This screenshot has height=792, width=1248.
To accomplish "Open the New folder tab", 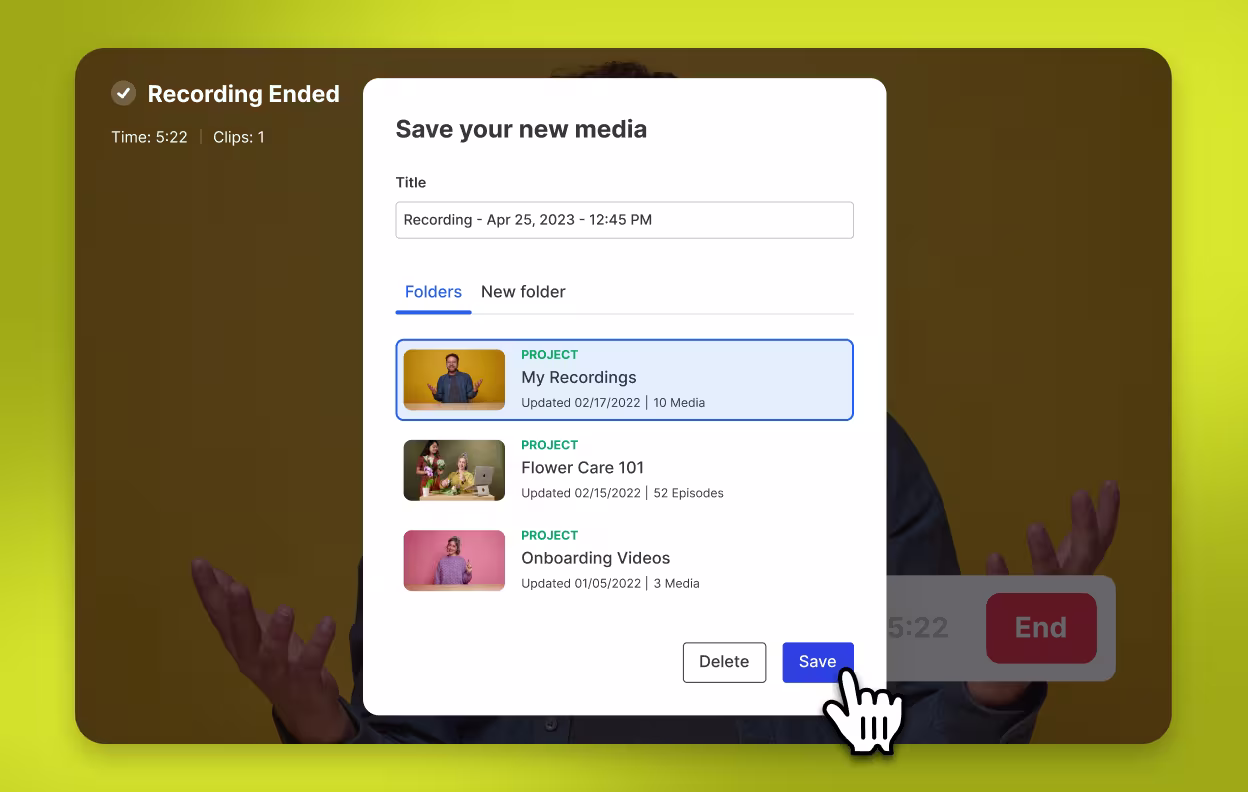I will click(x=523, y=292).
